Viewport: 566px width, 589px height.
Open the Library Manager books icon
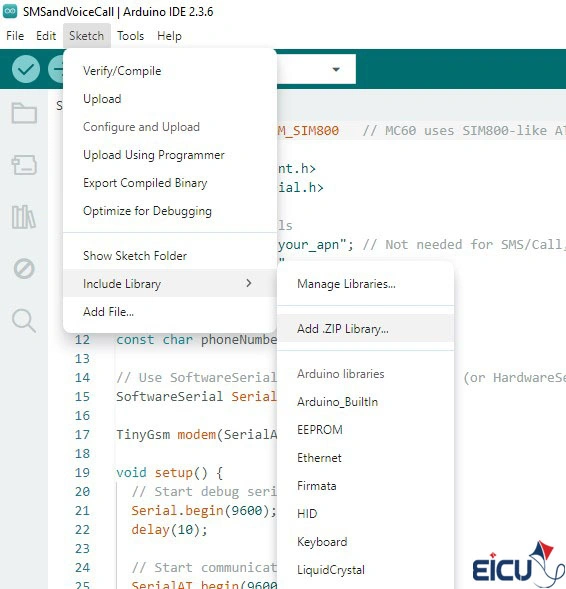coord(24,217)
